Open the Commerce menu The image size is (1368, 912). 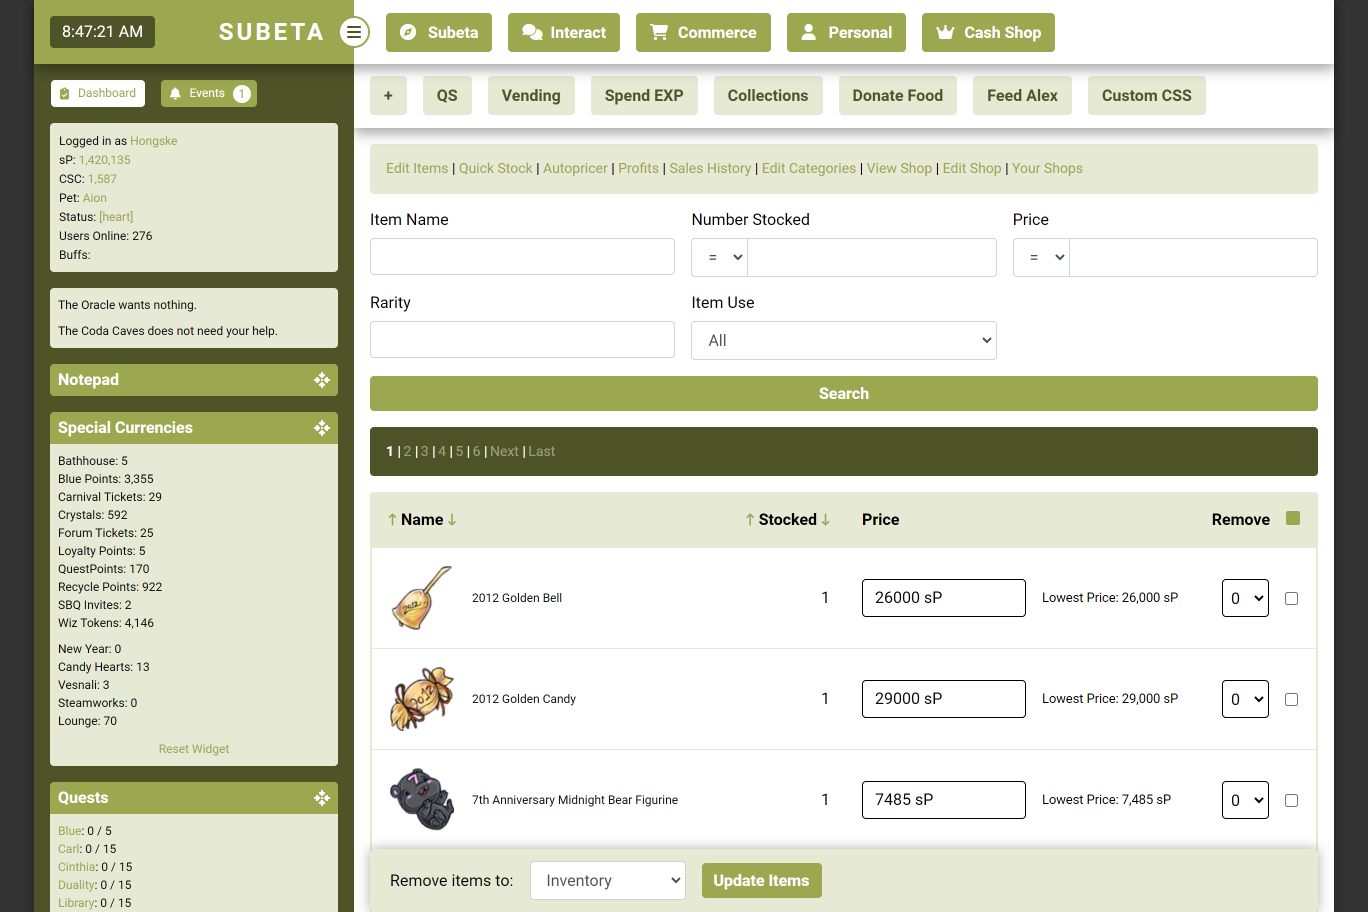703,32
